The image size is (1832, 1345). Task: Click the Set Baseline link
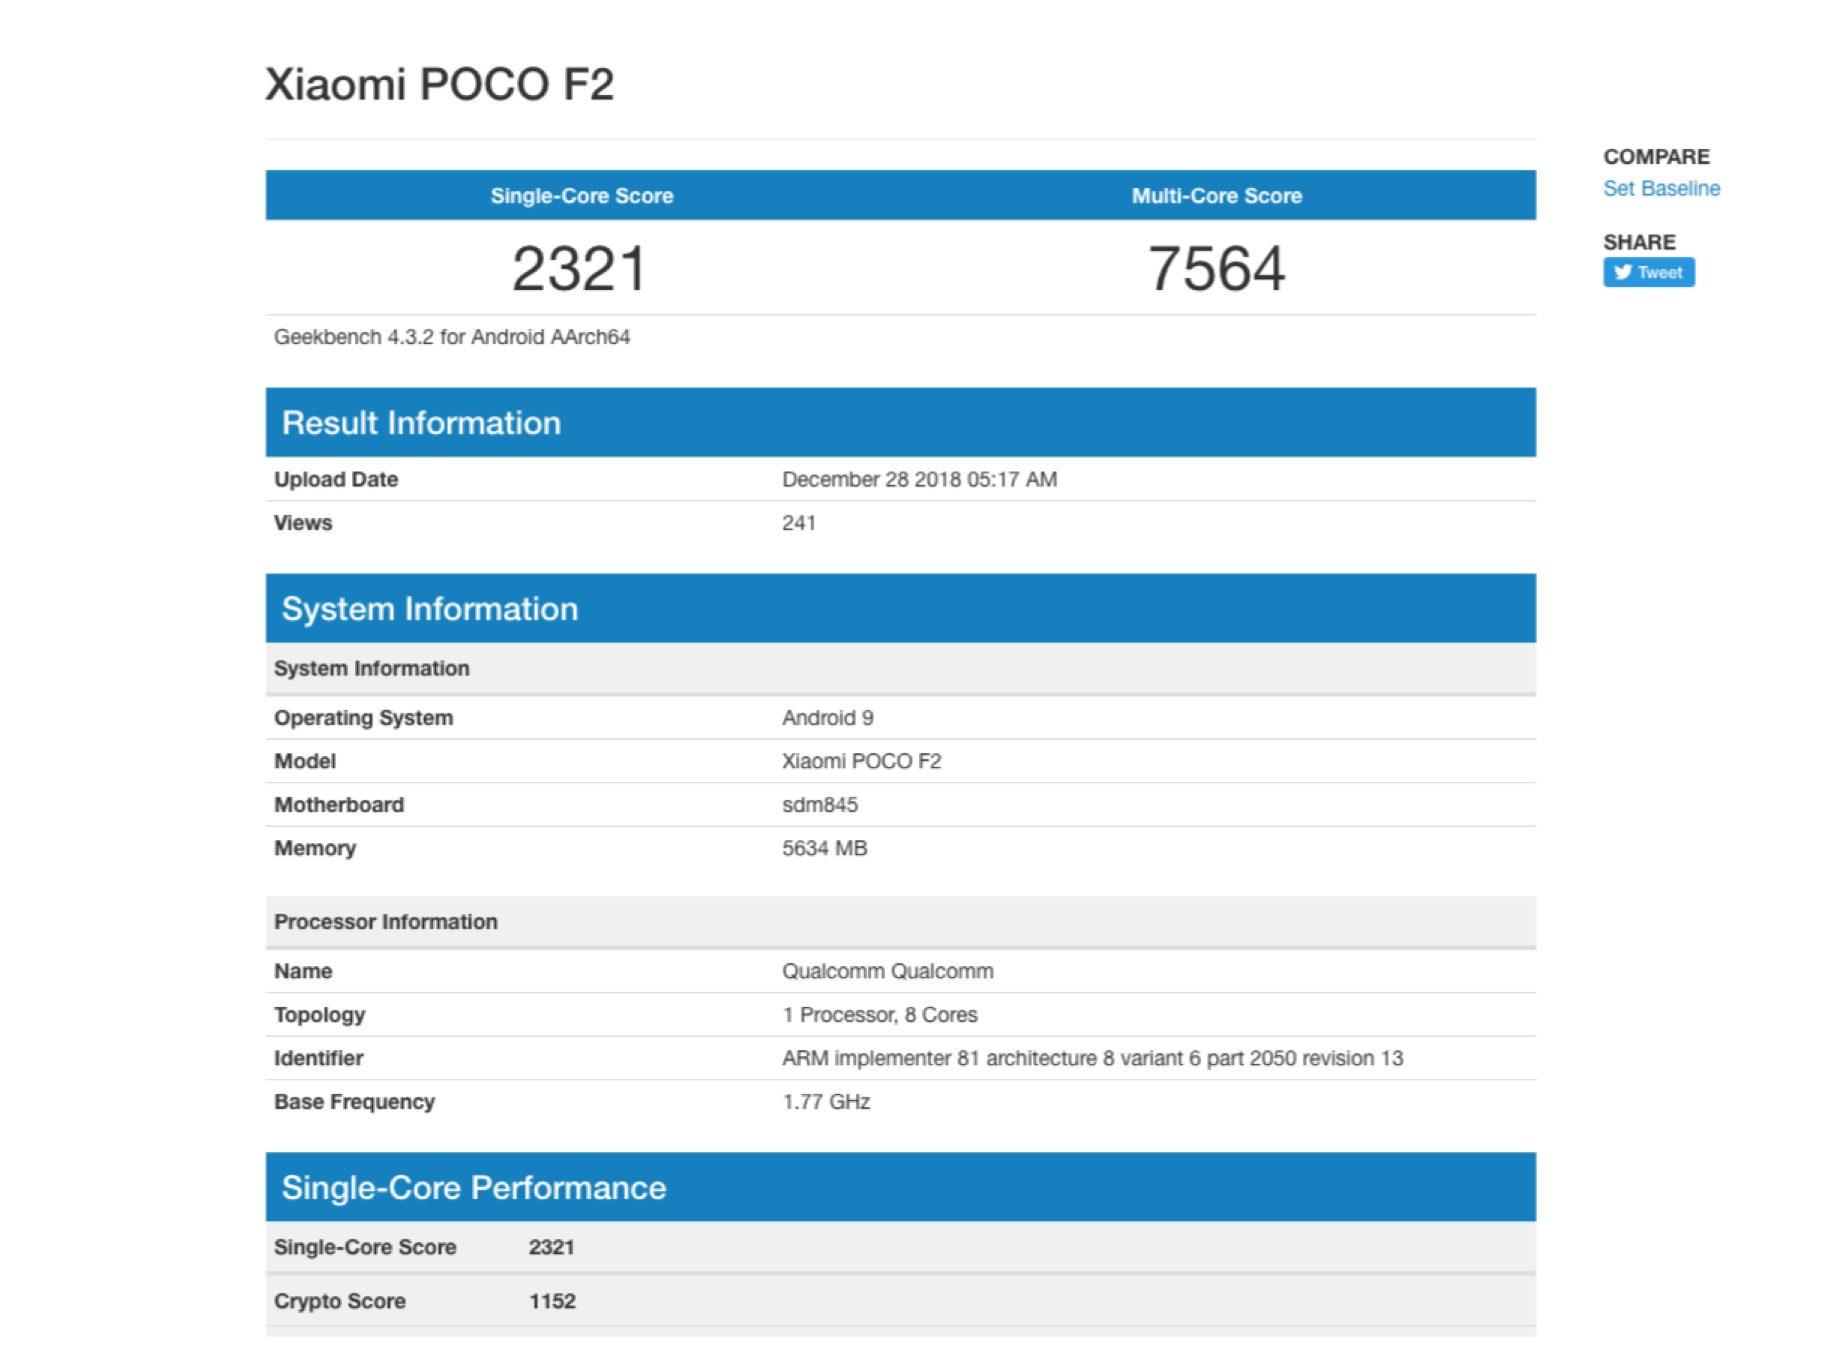coord(1660,189)
